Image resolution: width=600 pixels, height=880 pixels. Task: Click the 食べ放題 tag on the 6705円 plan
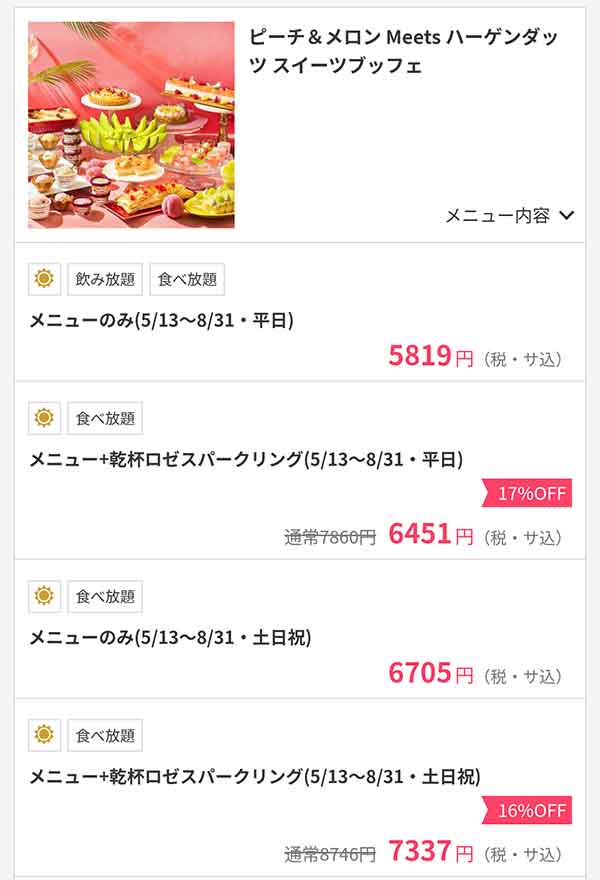(x=105, y=596)
